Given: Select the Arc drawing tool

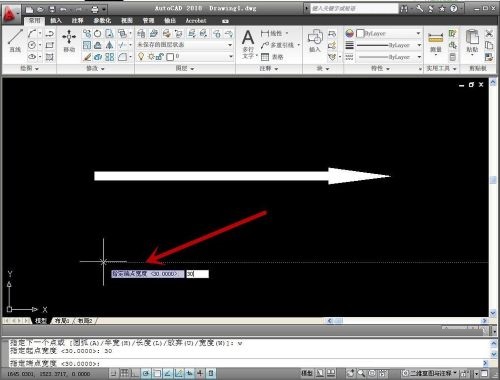Looking at the screenshot, I should pyautogui.click(x=32, y=33).
